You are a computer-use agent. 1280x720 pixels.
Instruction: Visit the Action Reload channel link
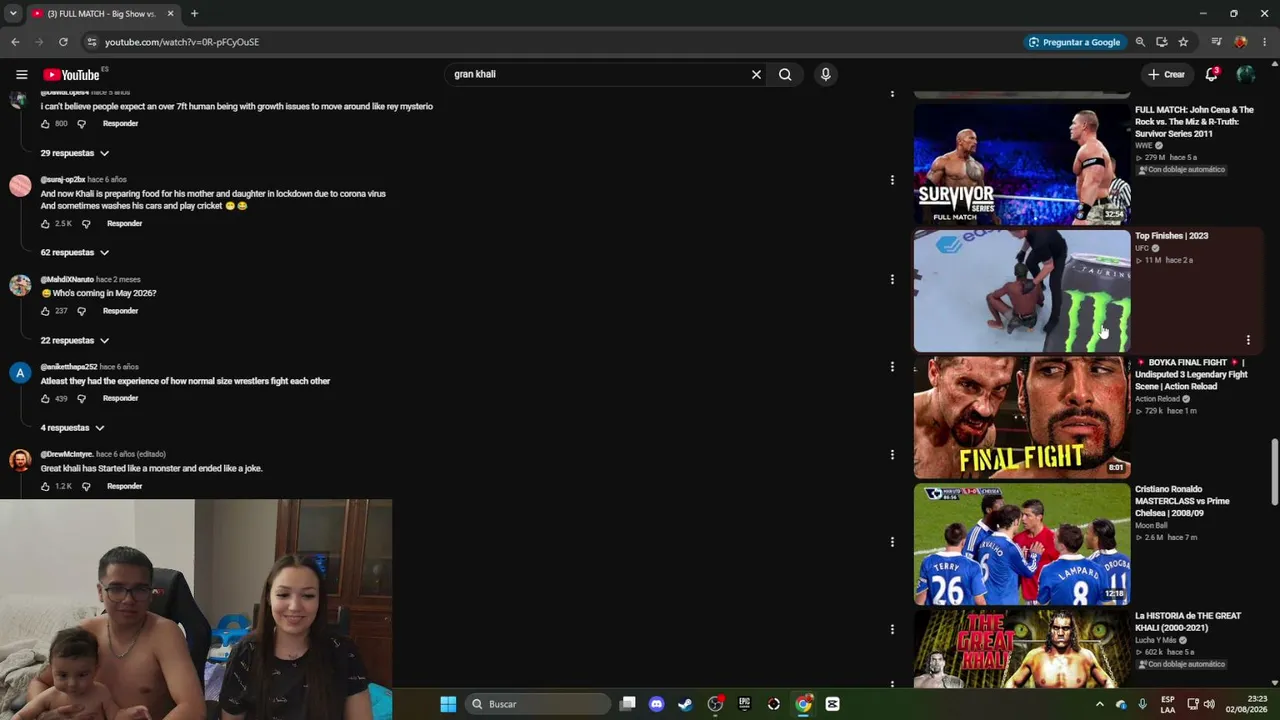pos(1158,399)
